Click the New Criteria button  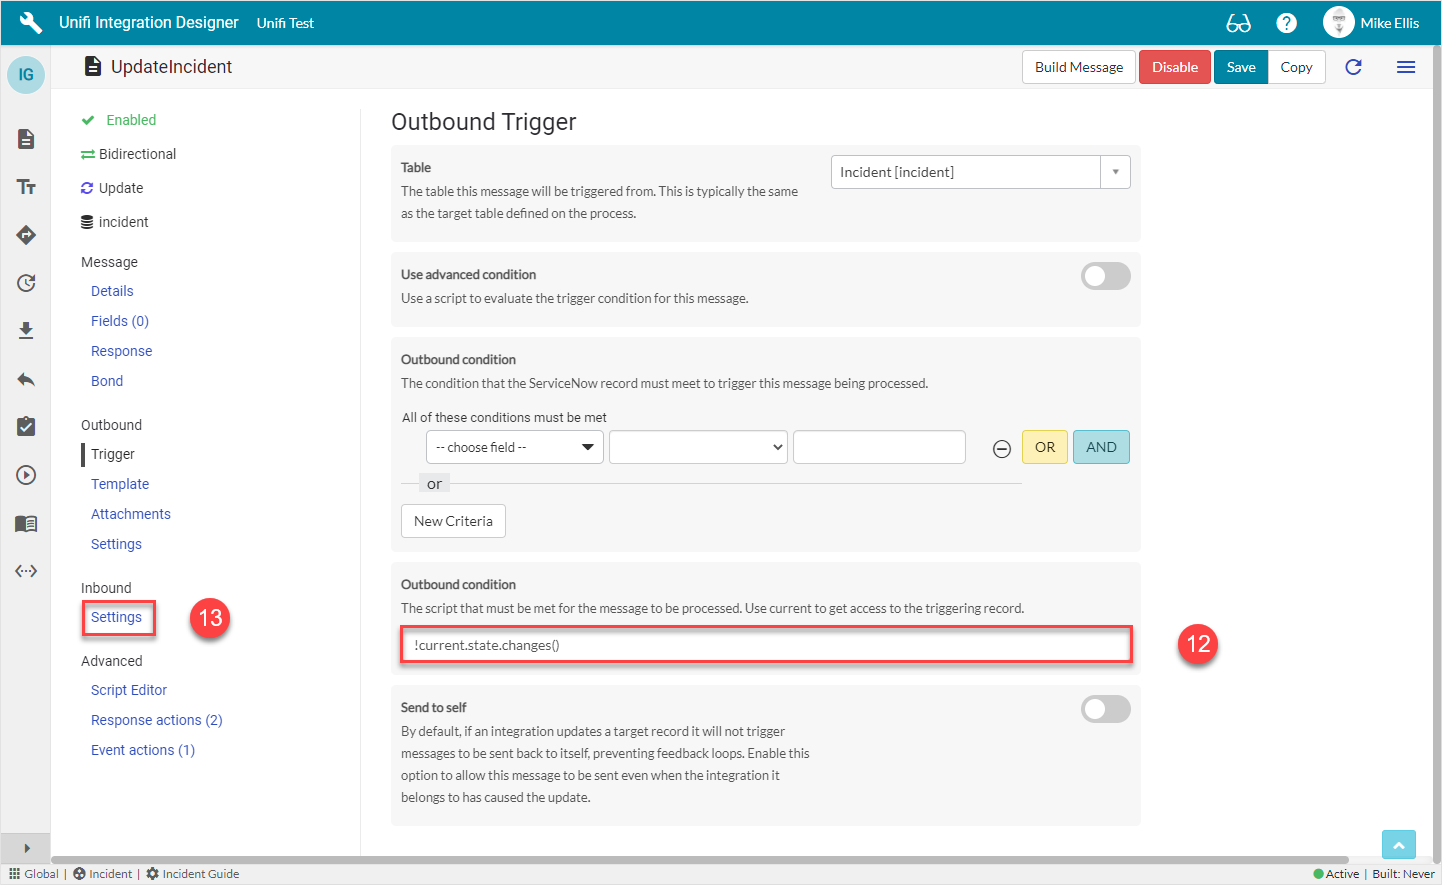point(453,521)
